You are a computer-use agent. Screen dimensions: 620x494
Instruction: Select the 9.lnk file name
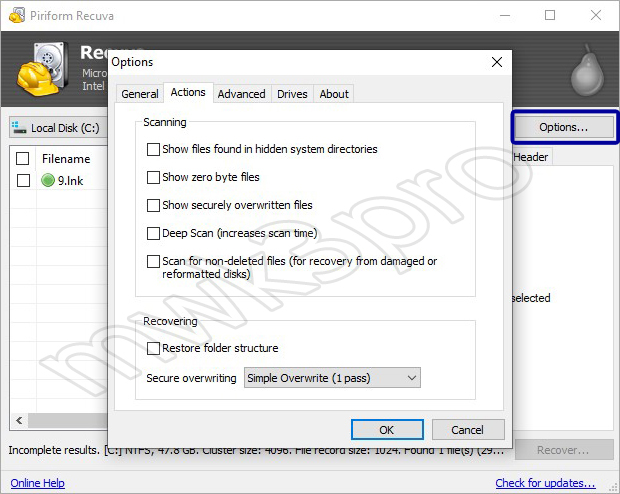pyautogui.click(x=70, y=181)
